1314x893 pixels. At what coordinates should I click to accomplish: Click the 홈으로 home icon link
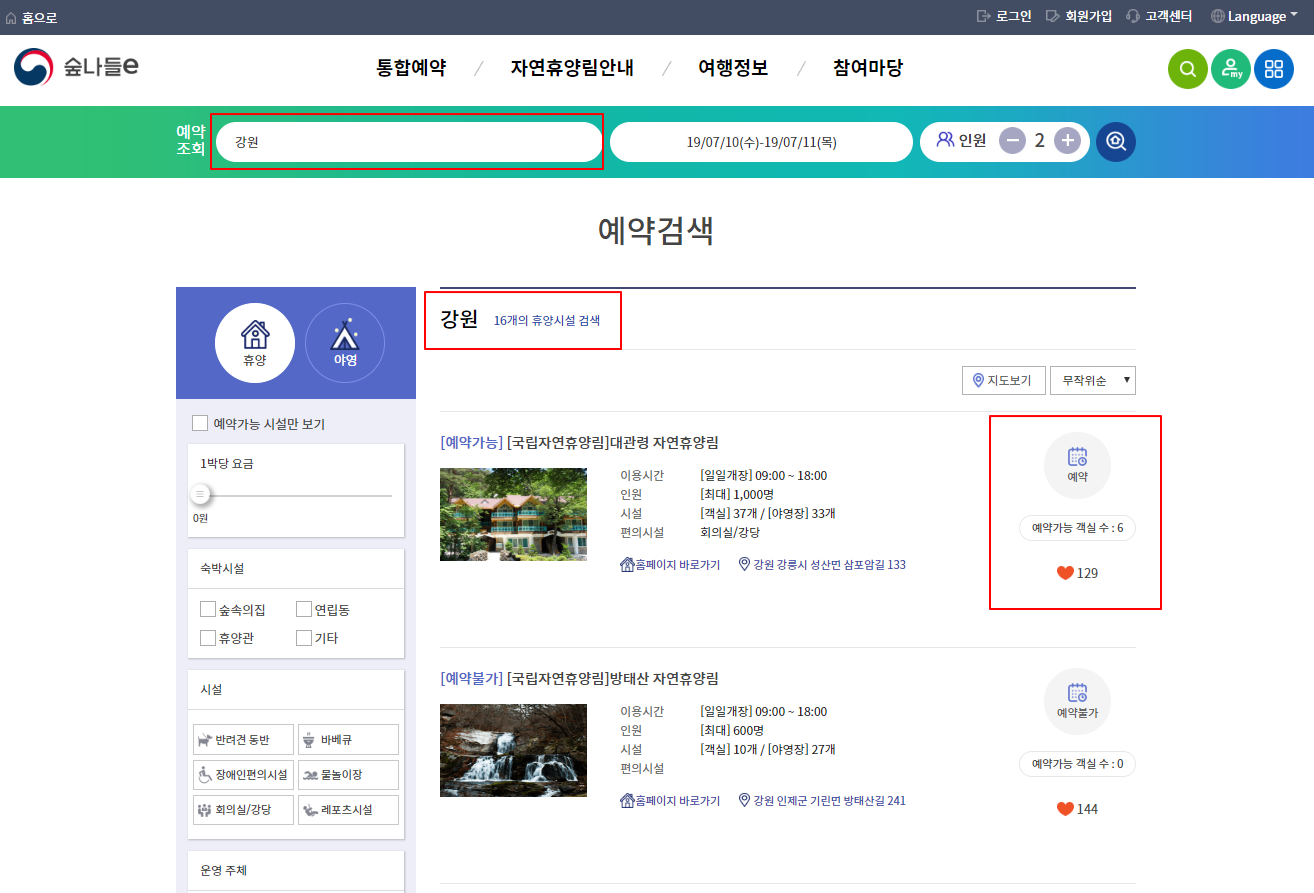31,17
